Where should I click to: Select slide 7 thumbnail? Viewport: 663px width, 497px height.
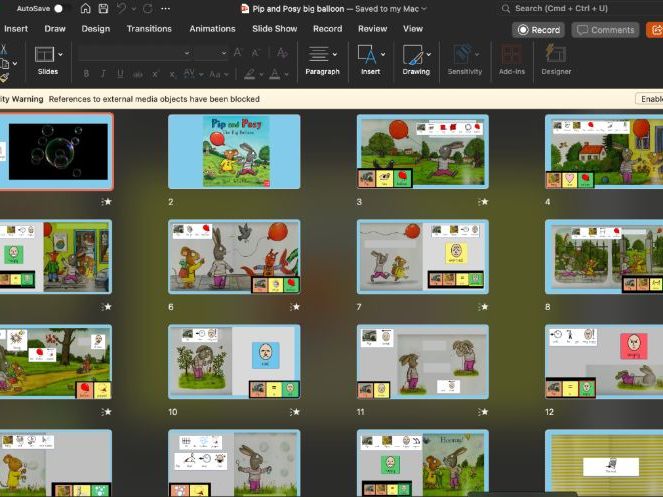[422, 257]
